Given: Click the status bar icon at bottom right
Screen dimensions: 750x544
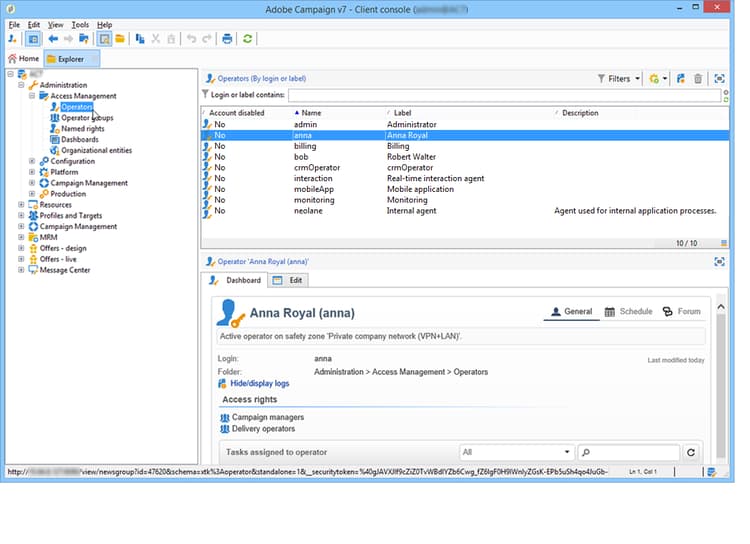Looking at the screenshot, I should tap(712, 472).
